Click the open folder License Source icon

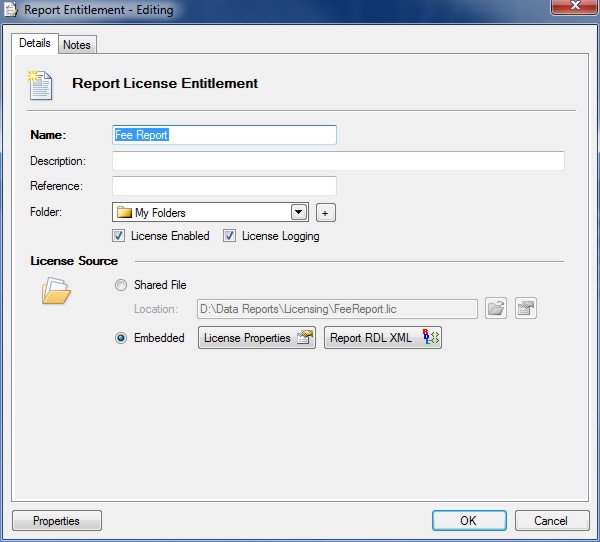56,292
